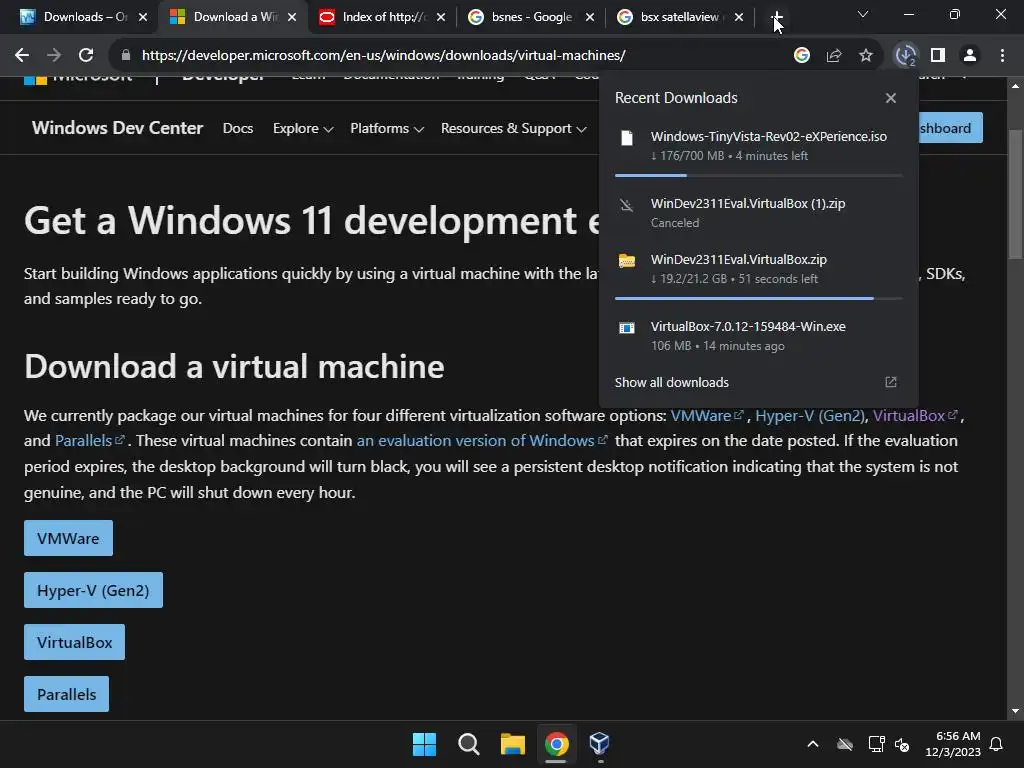The height and width of the screenshot is (768, 1024).
Task: Open the Docs menu item
Action: [238, 128]
